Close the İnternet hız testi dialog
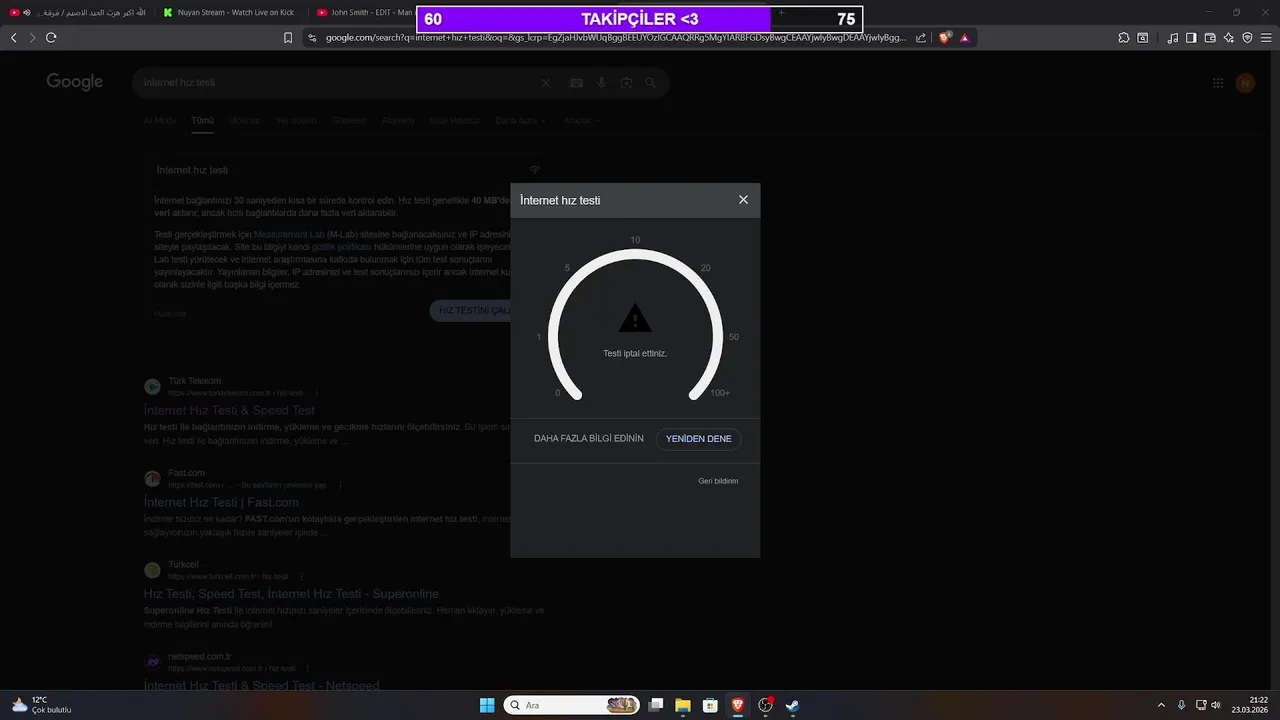This screenshot has width=1280, height=720. pyautogui.click(x=743, y=200)
